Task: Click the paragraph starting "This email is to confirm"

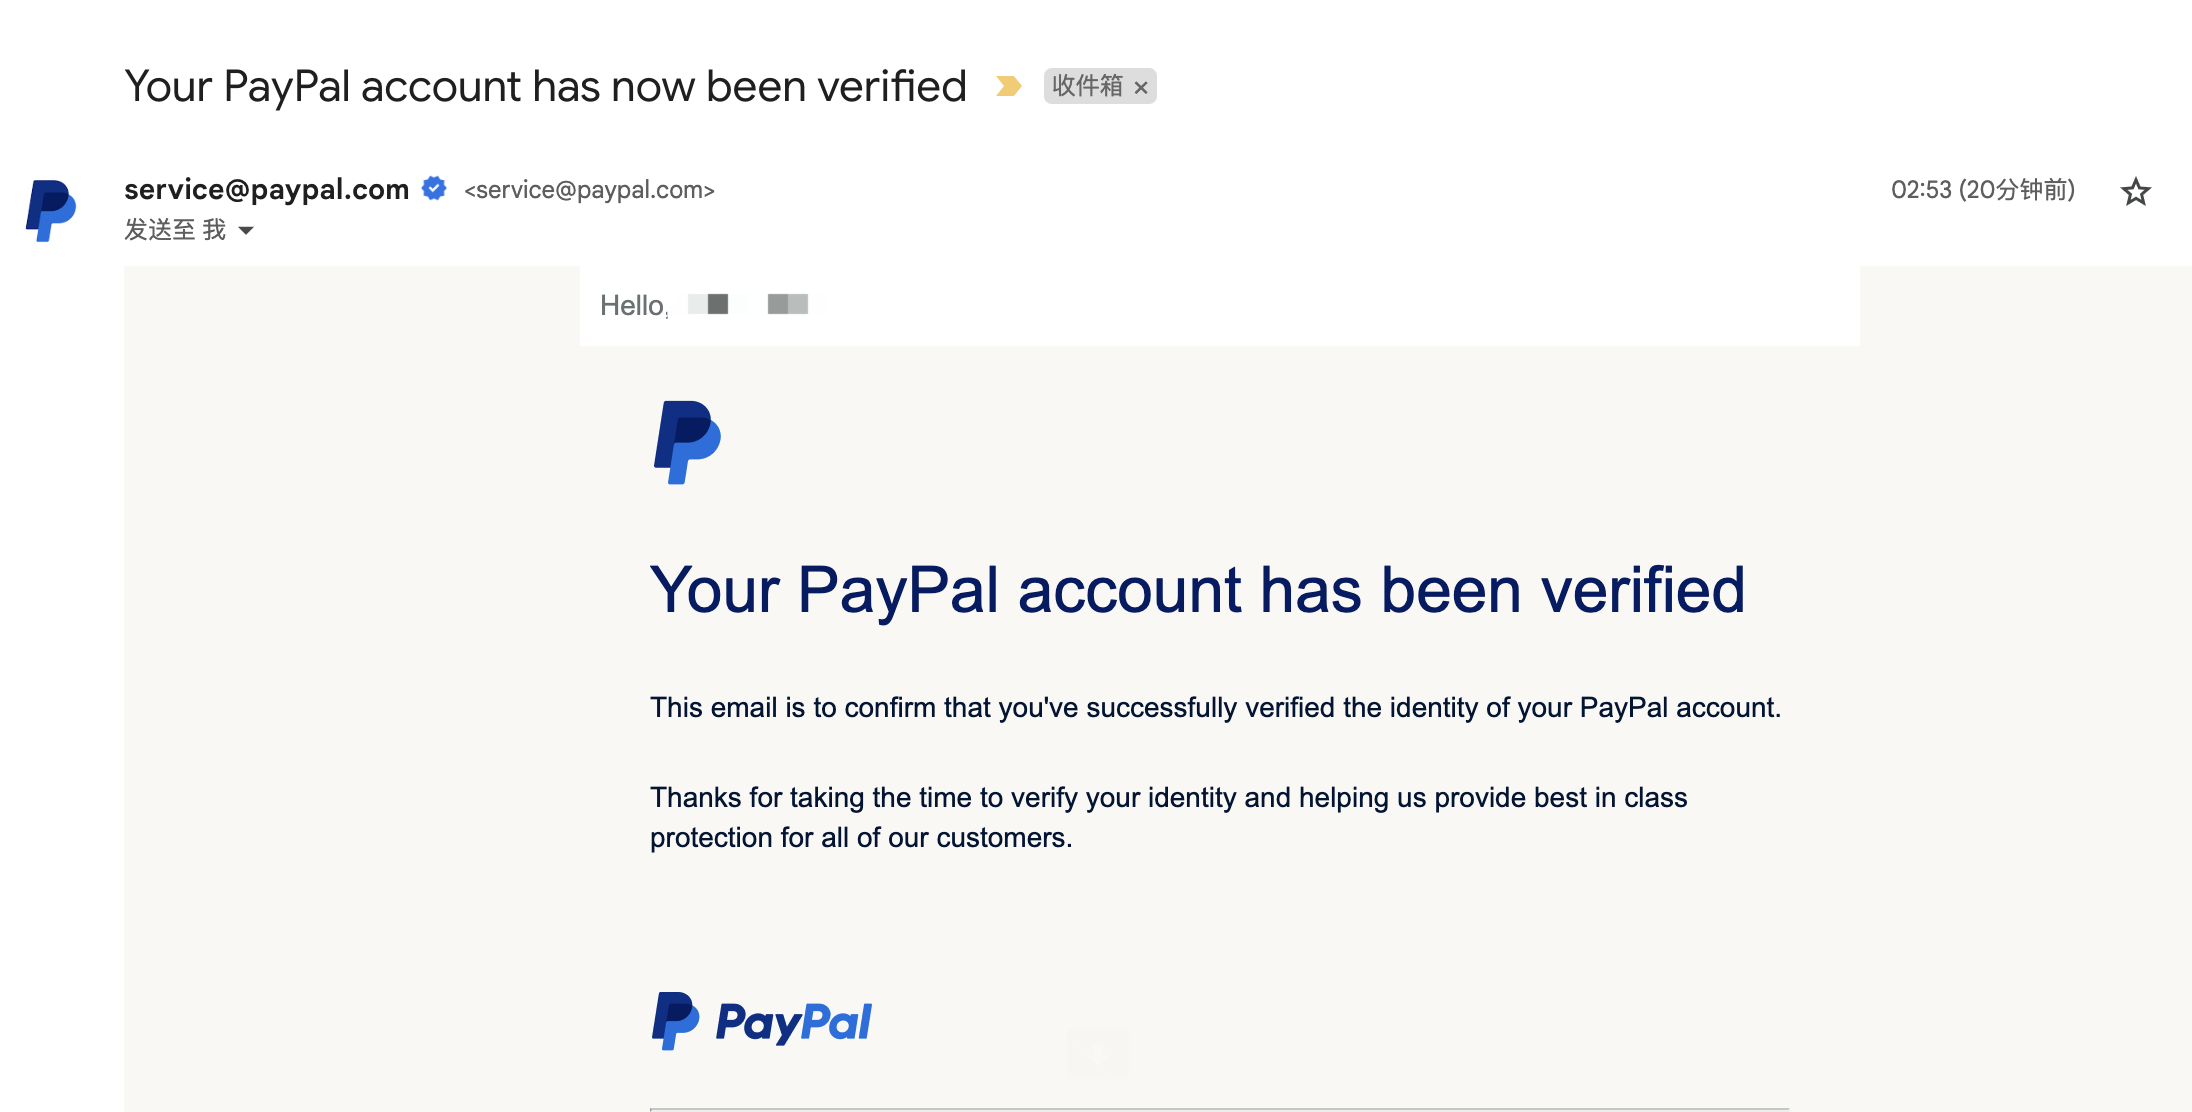Action: (x=1215, y=708)
